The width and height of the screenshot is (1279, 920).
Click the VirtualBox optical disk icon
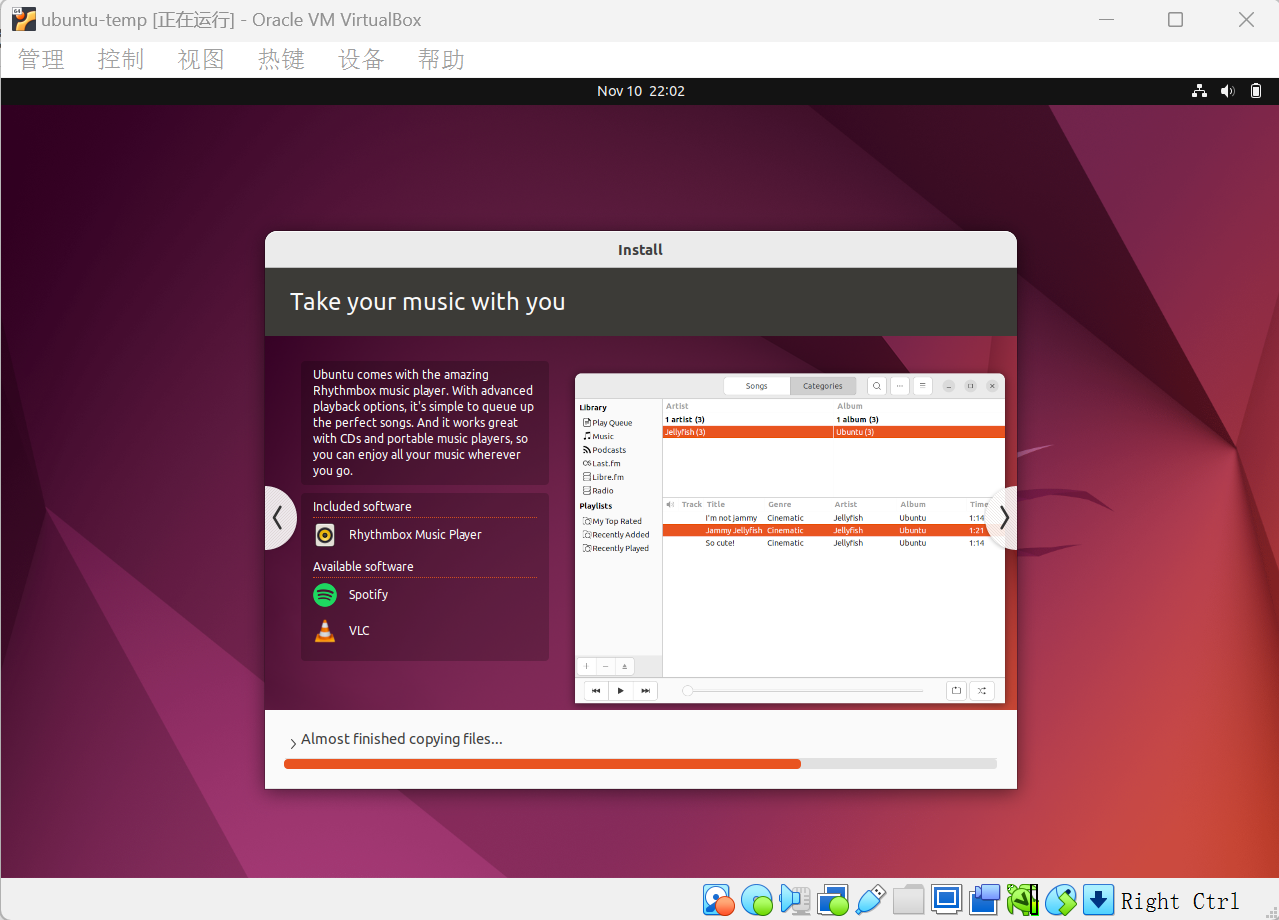pyautogui.click(x=757, y=900)
